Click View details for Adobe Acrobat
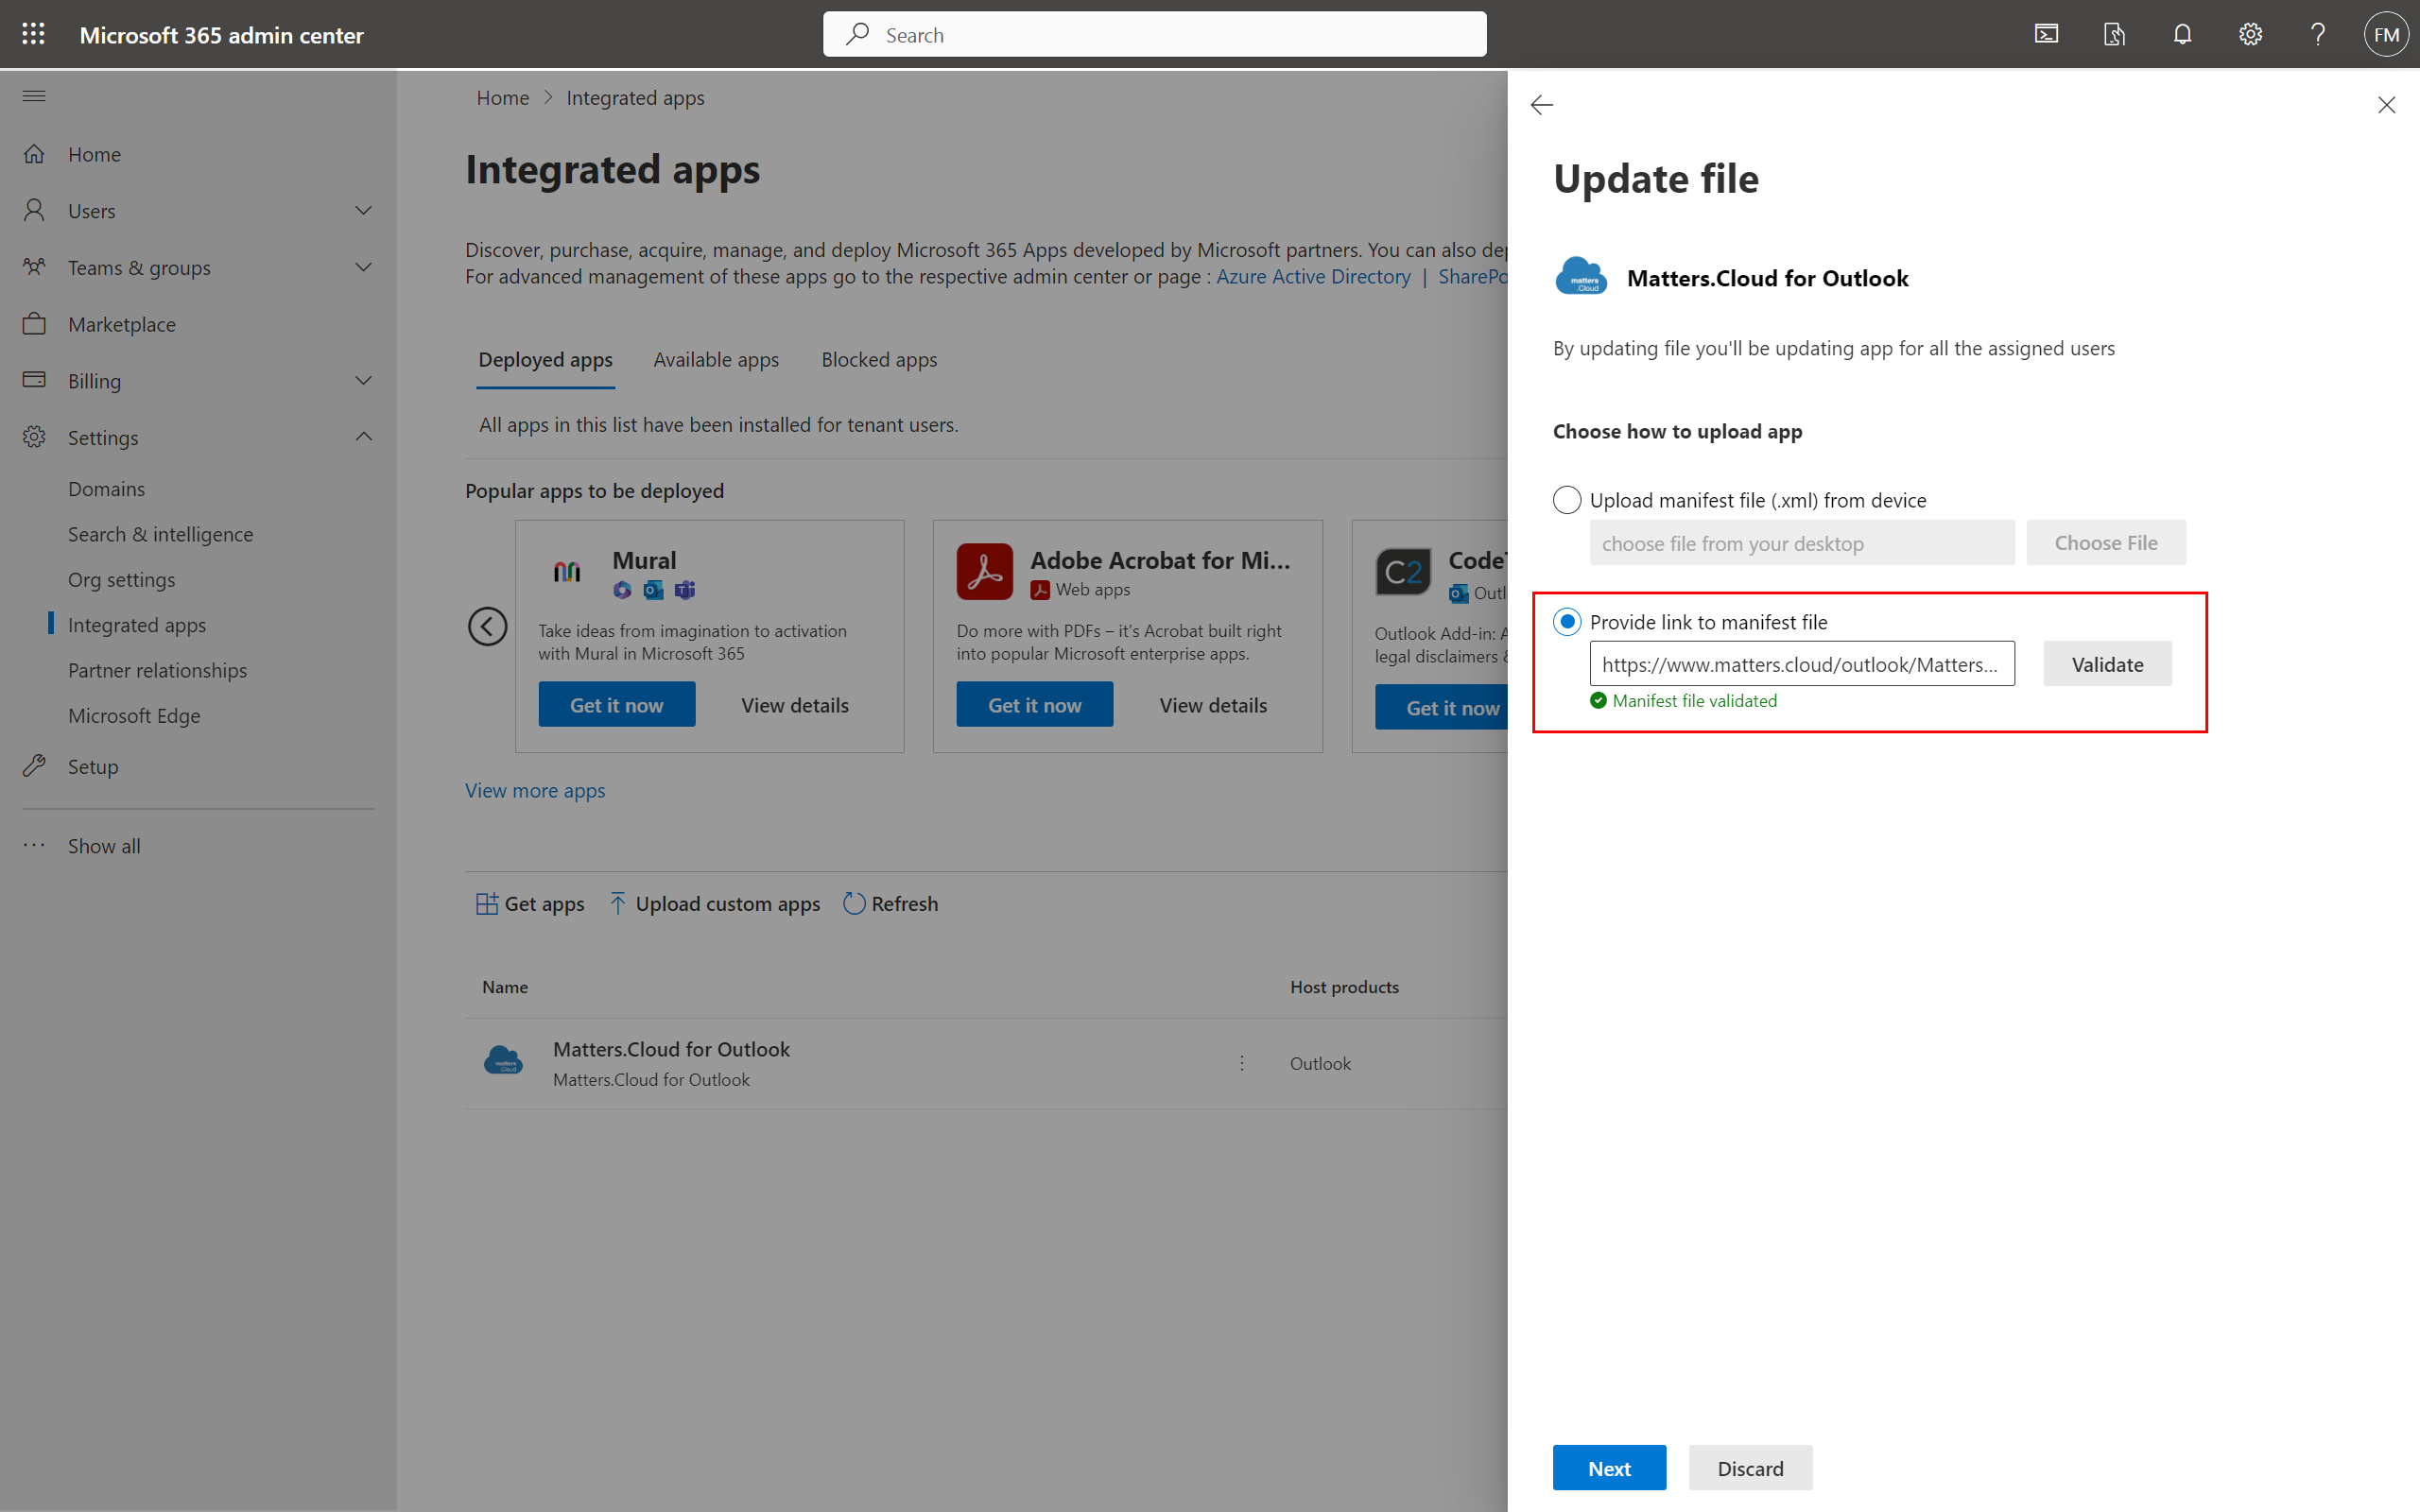 tap(1213, 704)
